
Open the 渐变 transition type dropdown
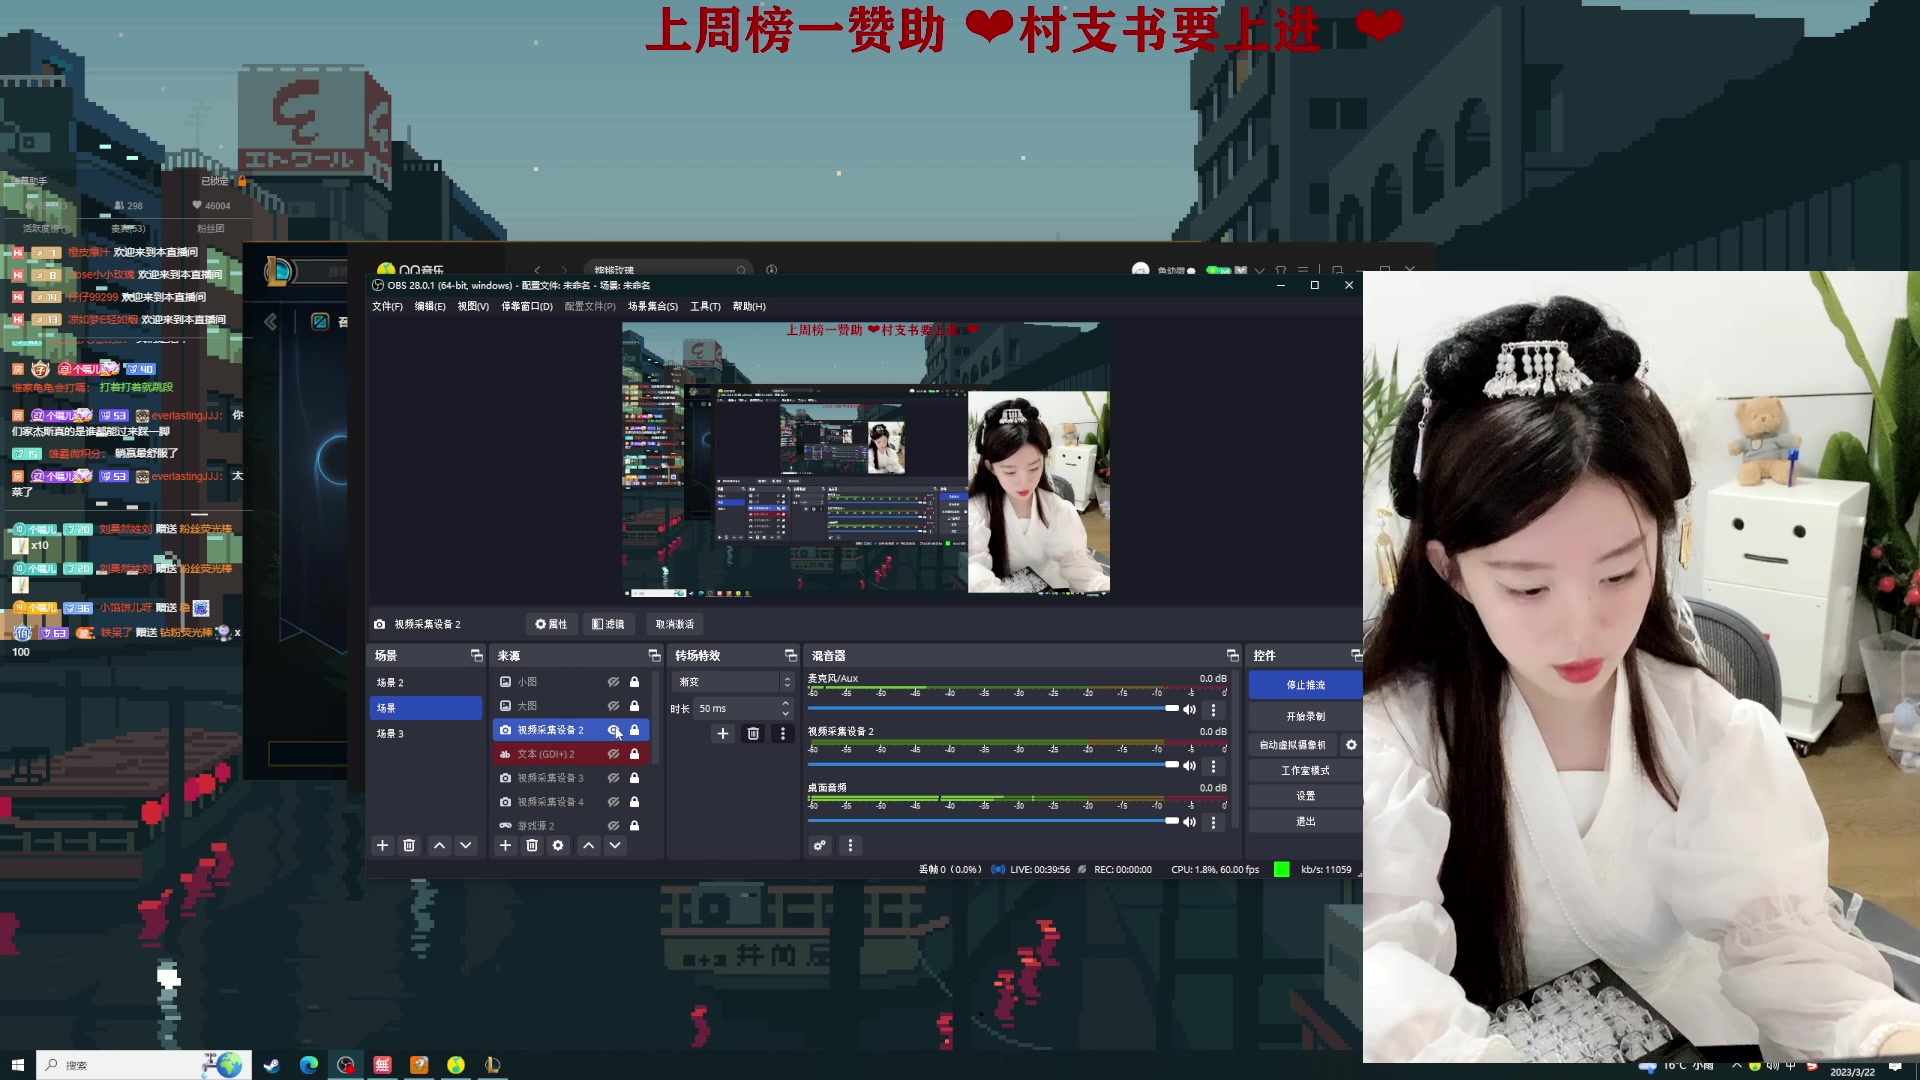pyautogui.click(x=734, y=682)
